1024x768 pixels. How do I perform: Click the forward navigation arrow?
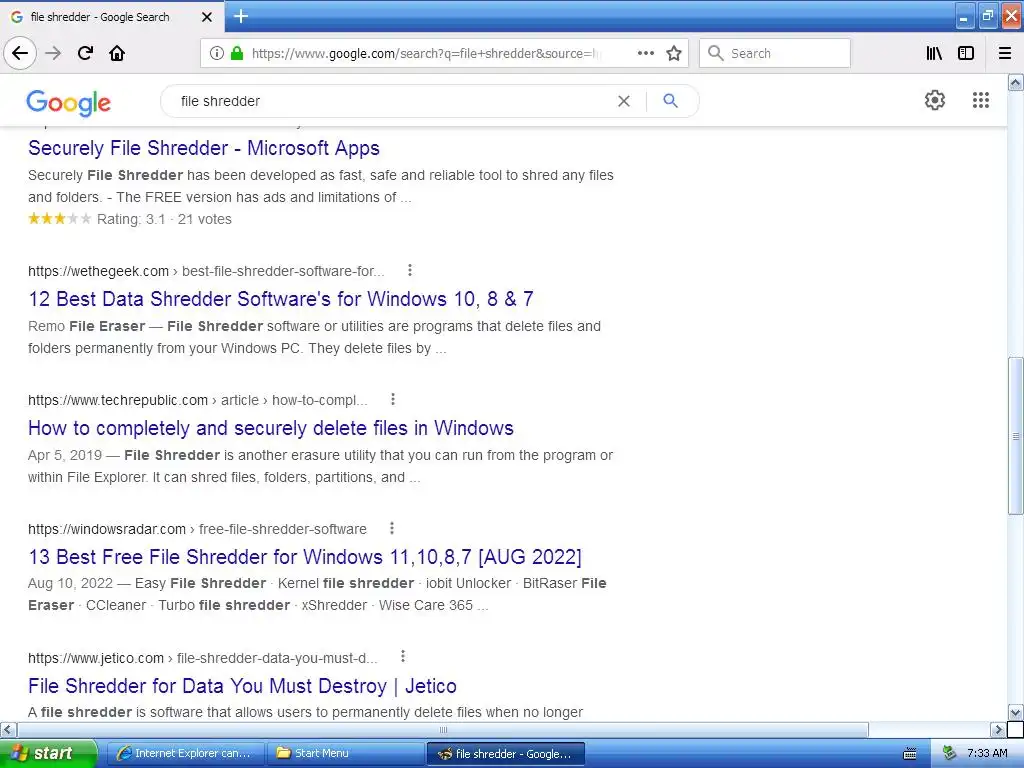[53, 53]
